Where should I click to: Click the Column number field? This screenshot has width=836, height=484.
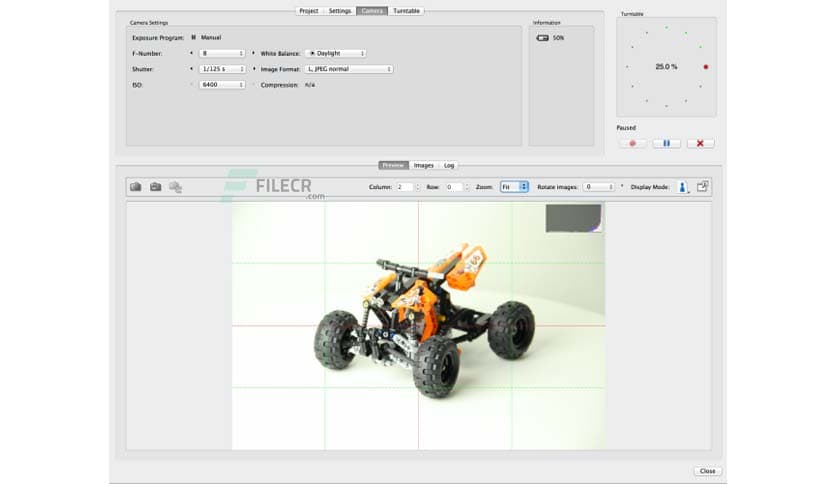[405, 187]
